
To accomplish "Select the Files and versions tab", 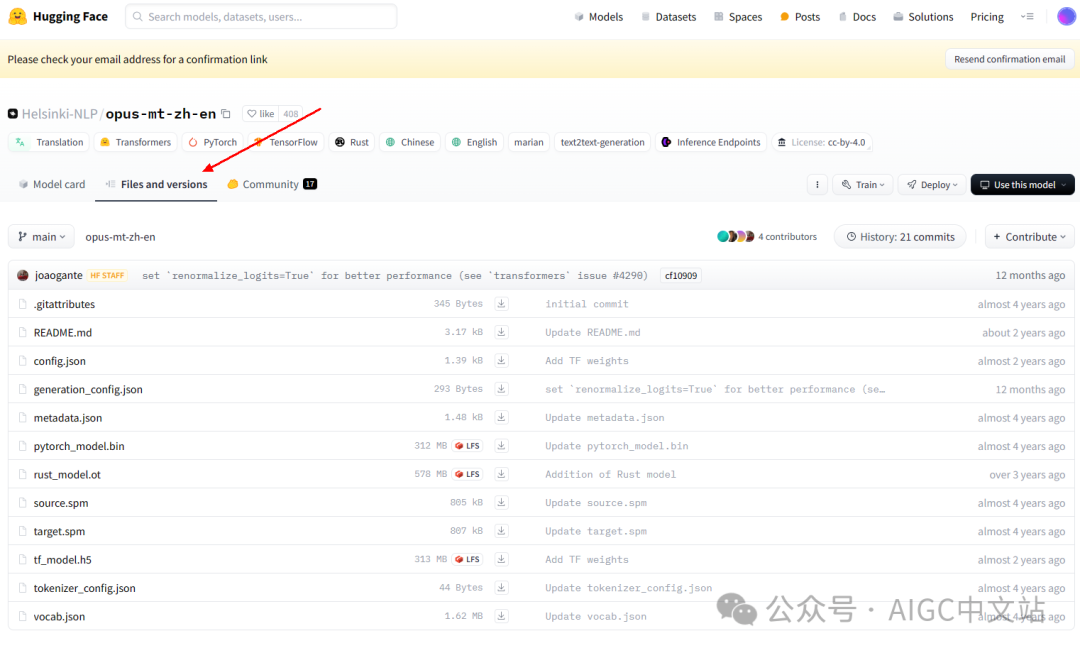I will 156,184.
